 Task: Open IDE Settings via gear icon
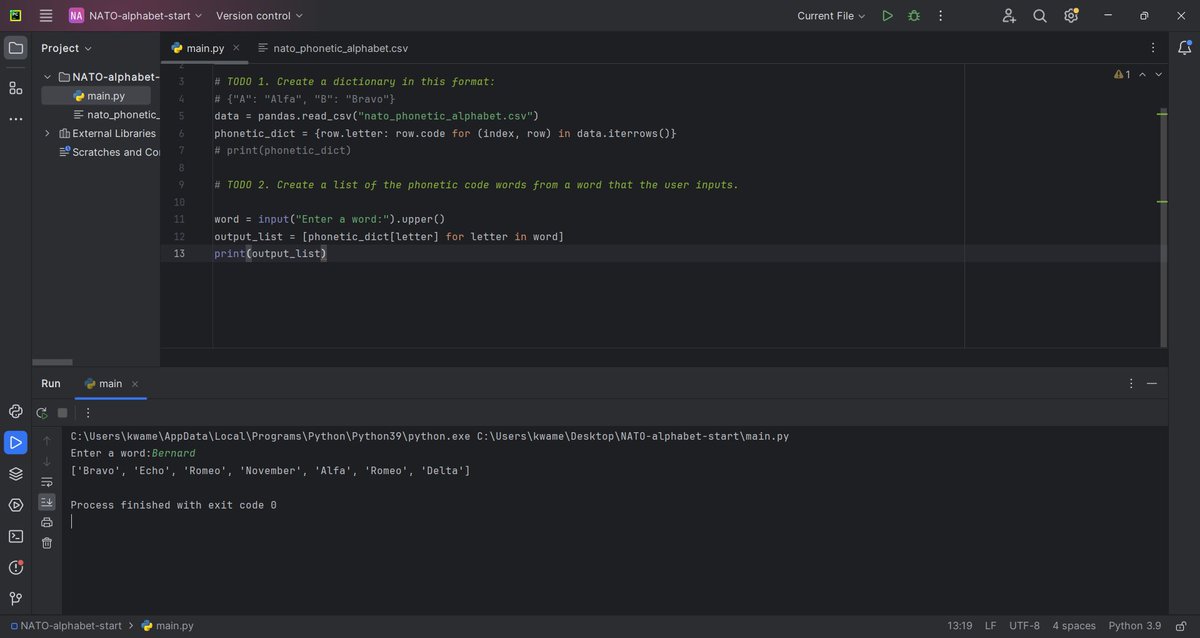click(x=1069, y=16)
